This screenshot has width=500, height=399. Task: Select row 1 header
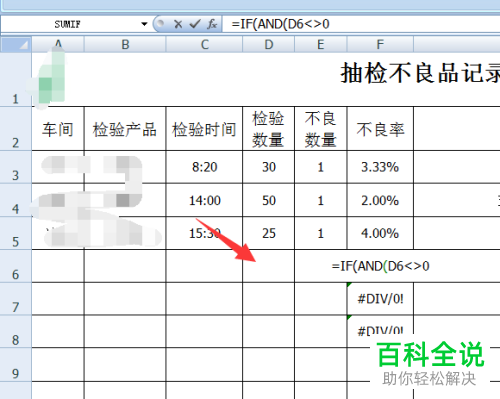[16, 79]
